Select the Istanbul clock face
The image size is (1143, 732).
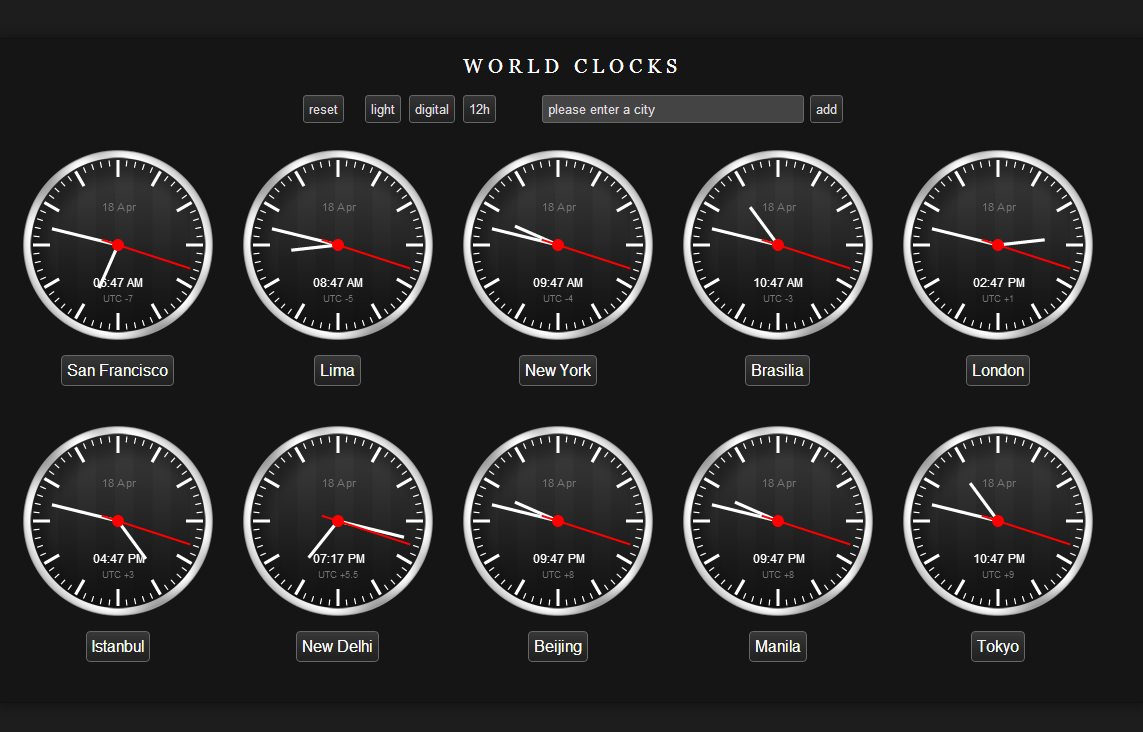pyautogui.click(x=117, y=520)
